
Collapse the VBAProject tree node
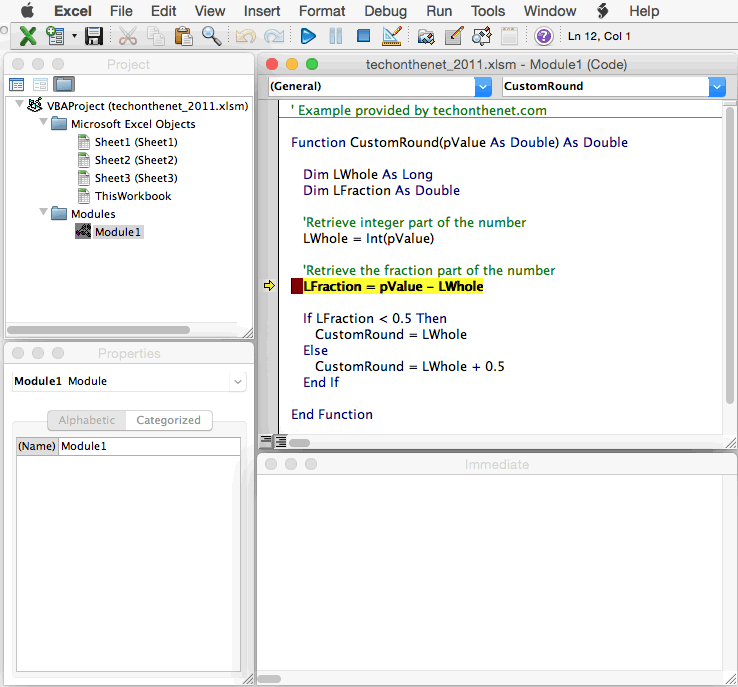pos(19,104)
